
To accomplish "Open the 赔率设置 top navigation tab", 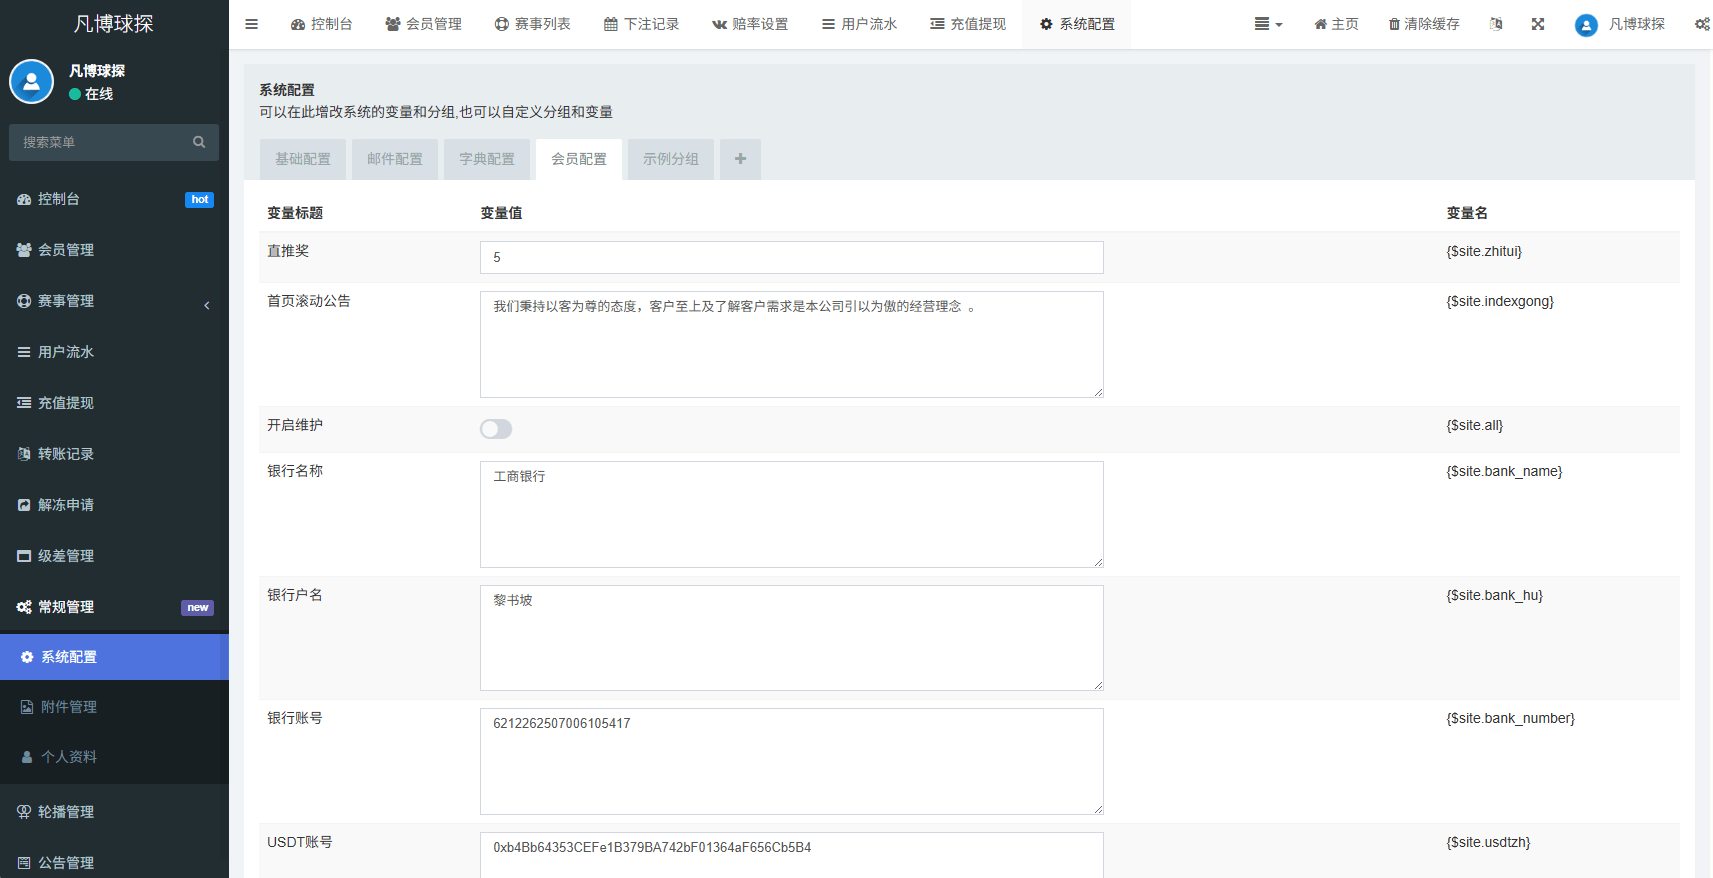I will point(750,24).
